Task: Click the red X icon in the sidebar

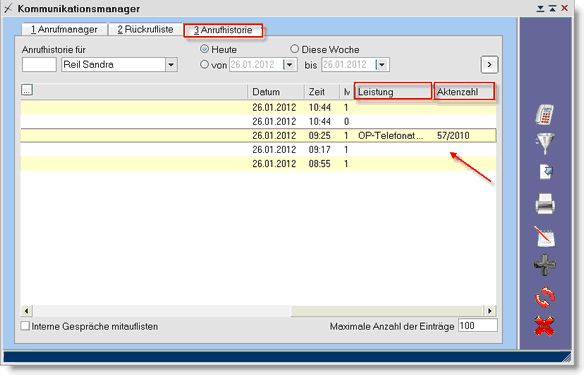Action: pyautogui.click(x=544, y=326)
